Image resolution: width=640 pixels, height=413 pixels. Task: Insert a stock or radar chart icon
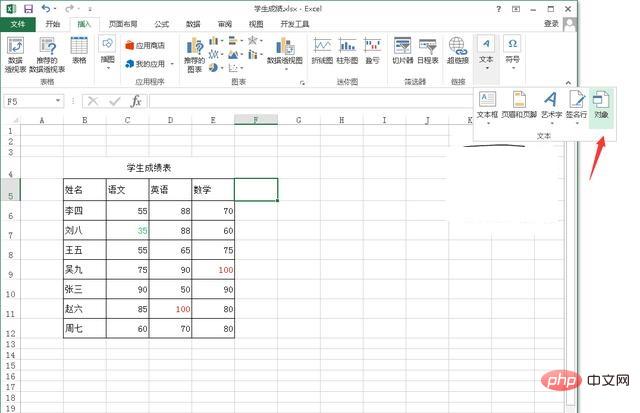click(253, 41)
